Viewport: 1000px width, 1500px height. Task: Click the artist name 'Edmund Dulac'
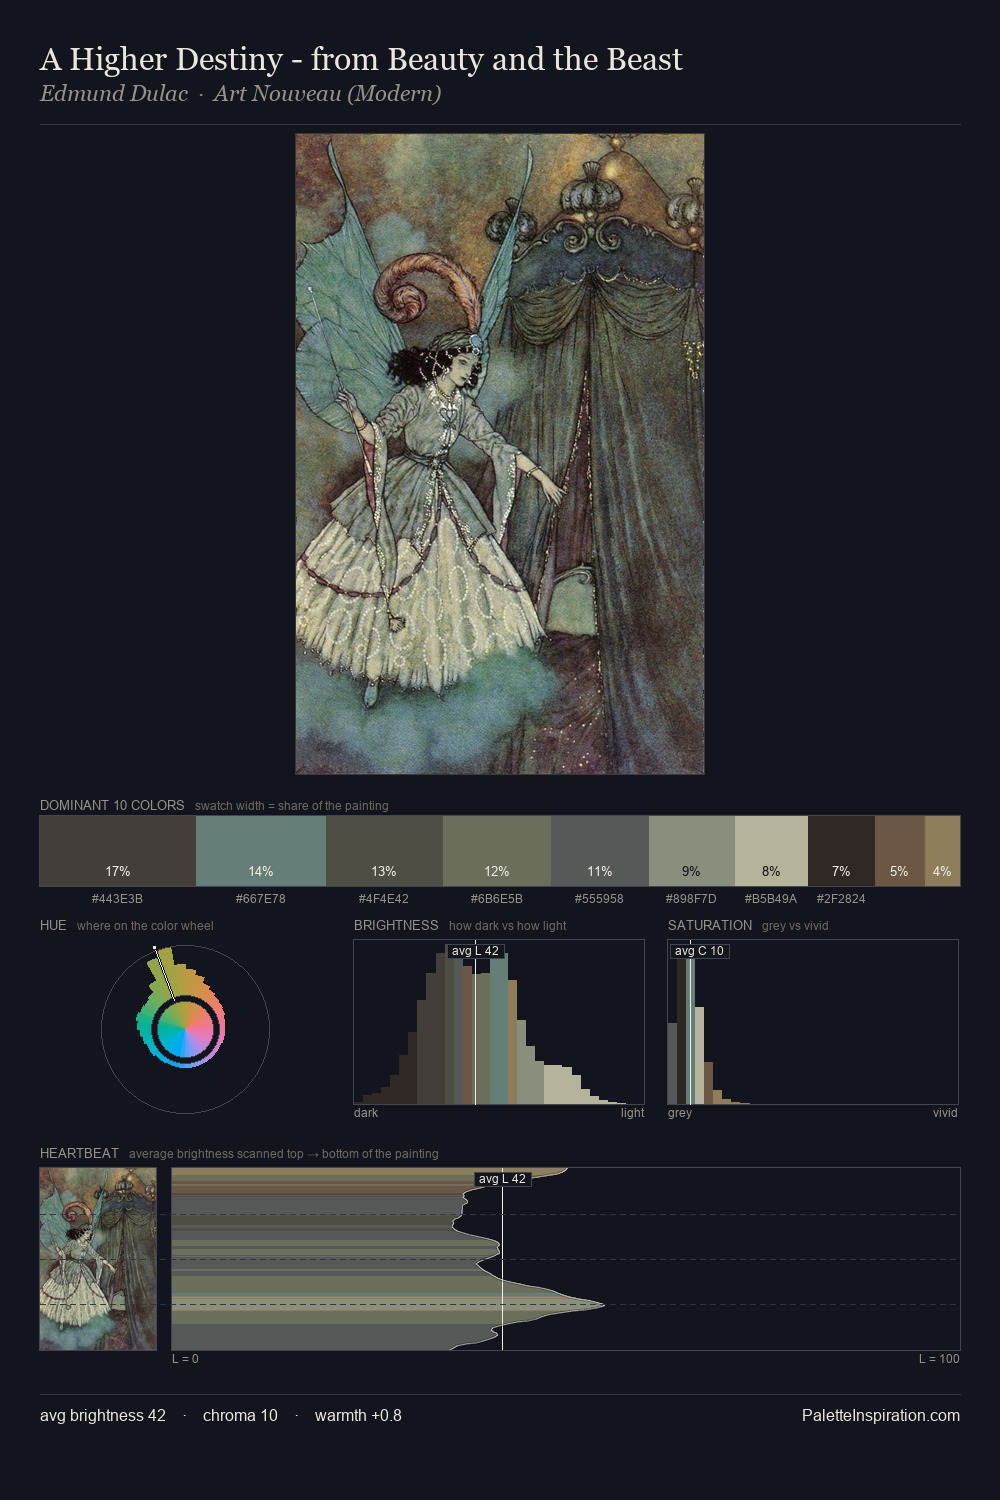[114, 94]
